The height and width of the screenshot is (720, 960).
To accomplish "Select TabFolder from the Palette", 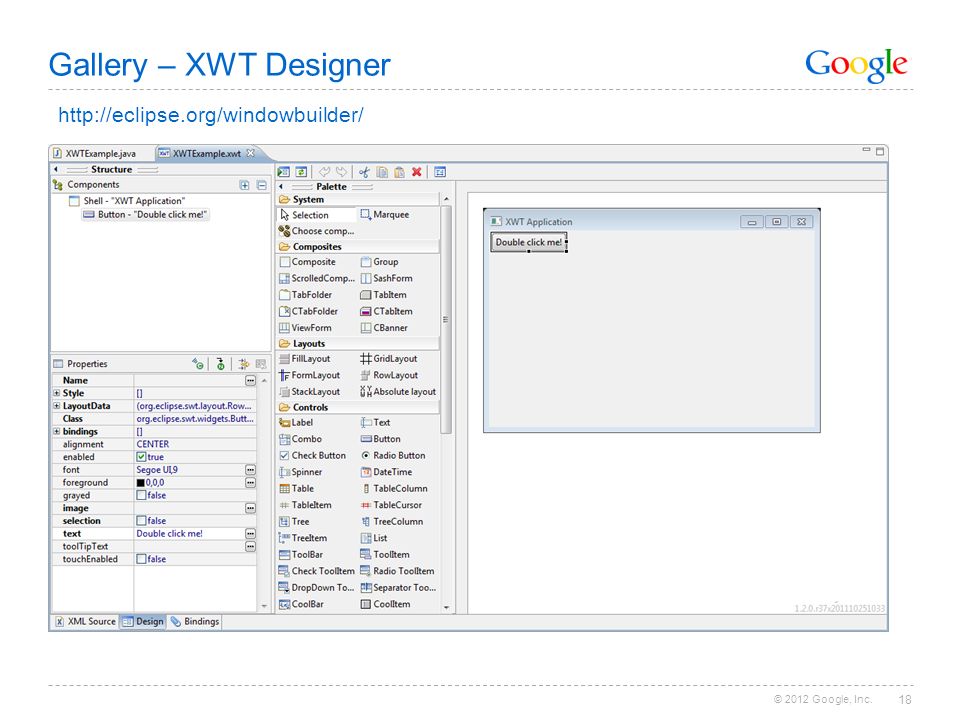I will (x=306, y=295).
